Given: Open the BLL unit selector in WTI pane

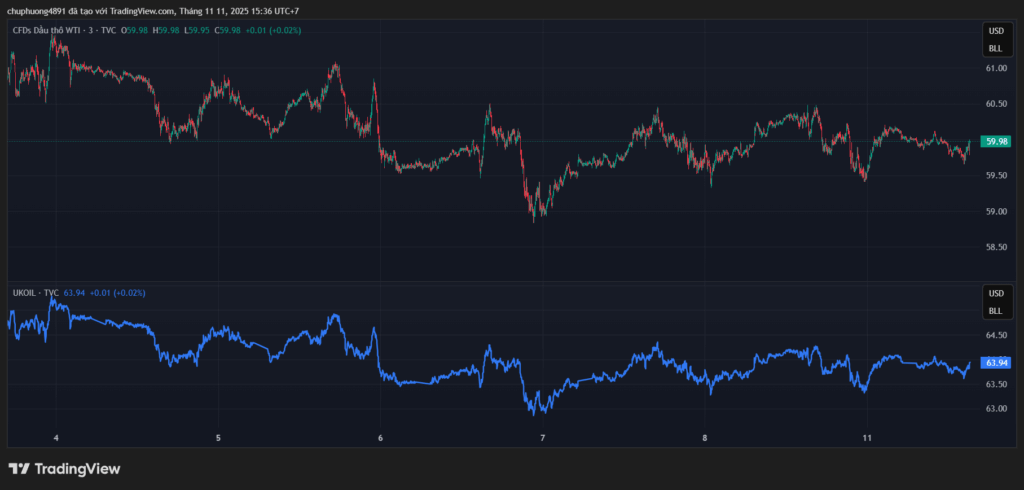Looking at the screenshot, I should point(995,48).
